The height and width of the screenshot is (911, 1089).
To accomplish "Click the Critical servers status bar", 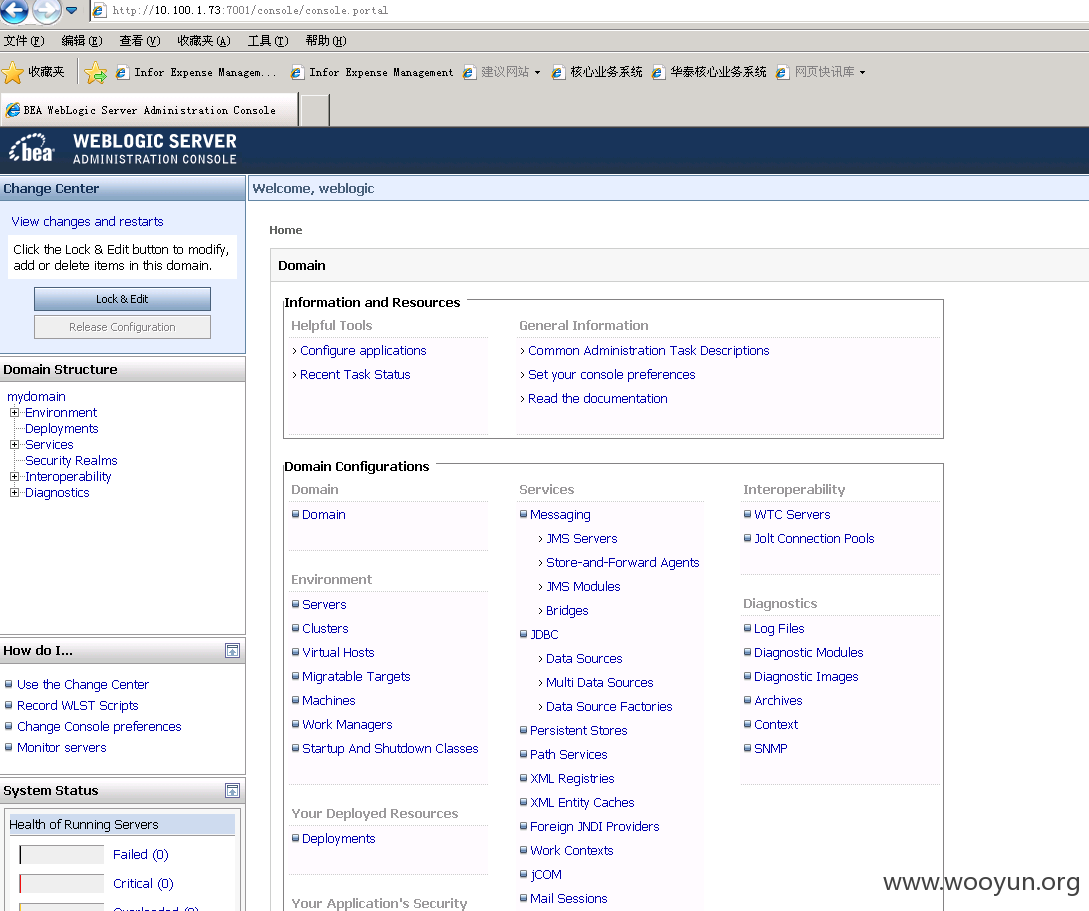I will click(x=62, y=884).
